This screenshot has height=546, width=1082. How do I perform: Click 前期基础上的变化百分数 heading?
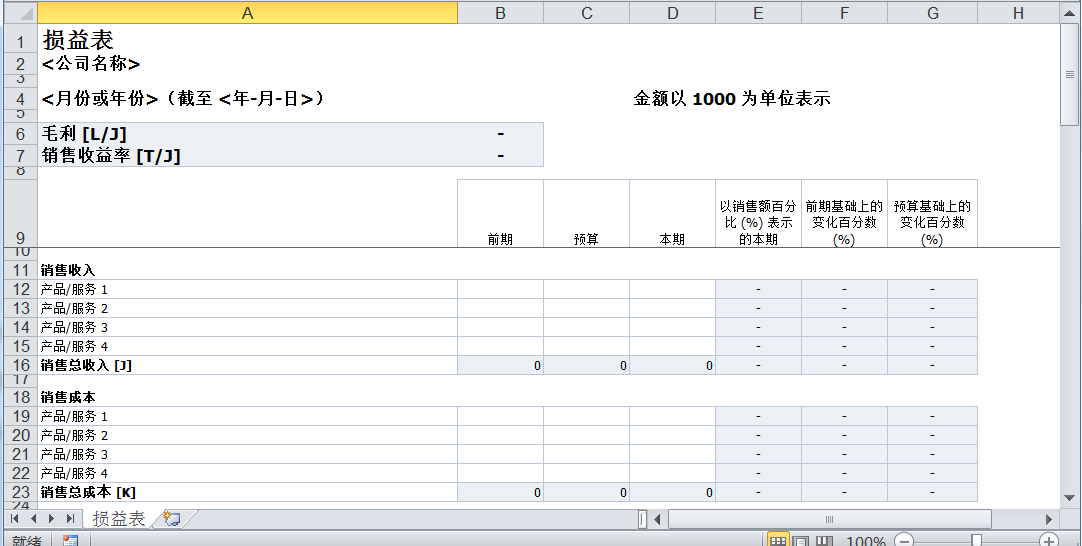[845, 213]
